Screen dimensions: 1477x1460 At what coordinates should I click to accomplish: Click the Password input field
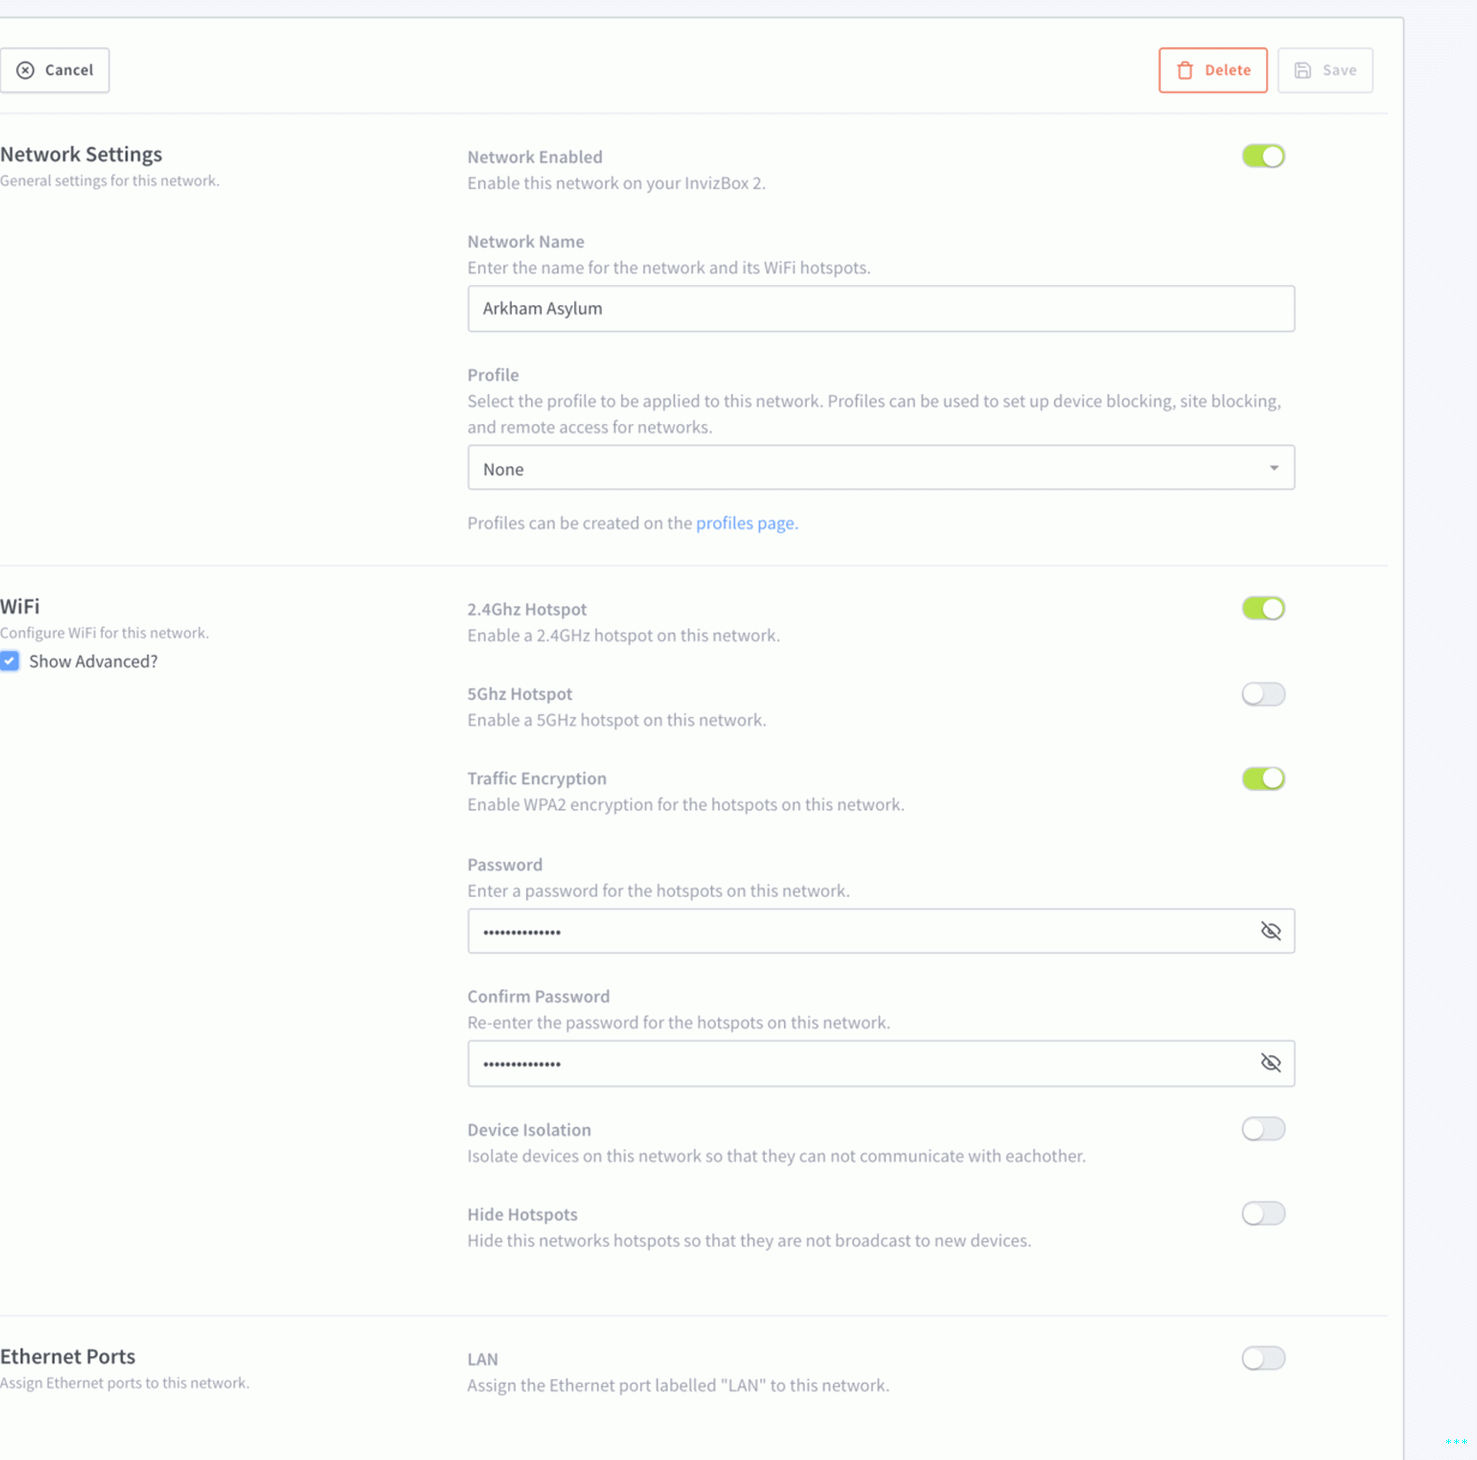coord(860,931)
